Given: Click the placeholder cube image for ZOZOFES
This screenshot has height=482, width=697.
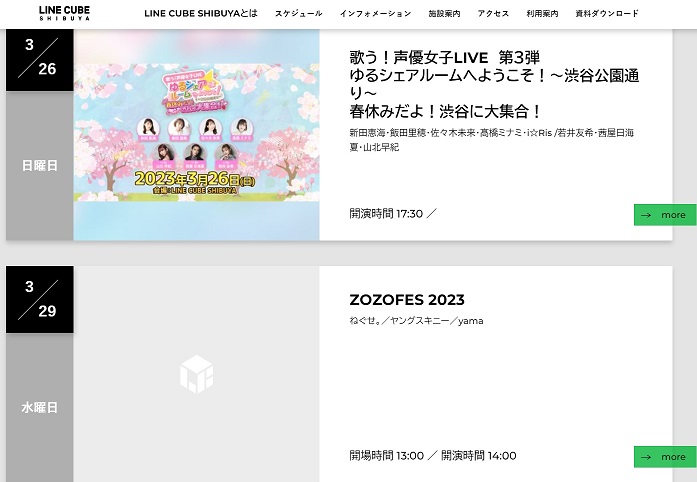Looking at the screenshot, I should click(x=196, y=374).
